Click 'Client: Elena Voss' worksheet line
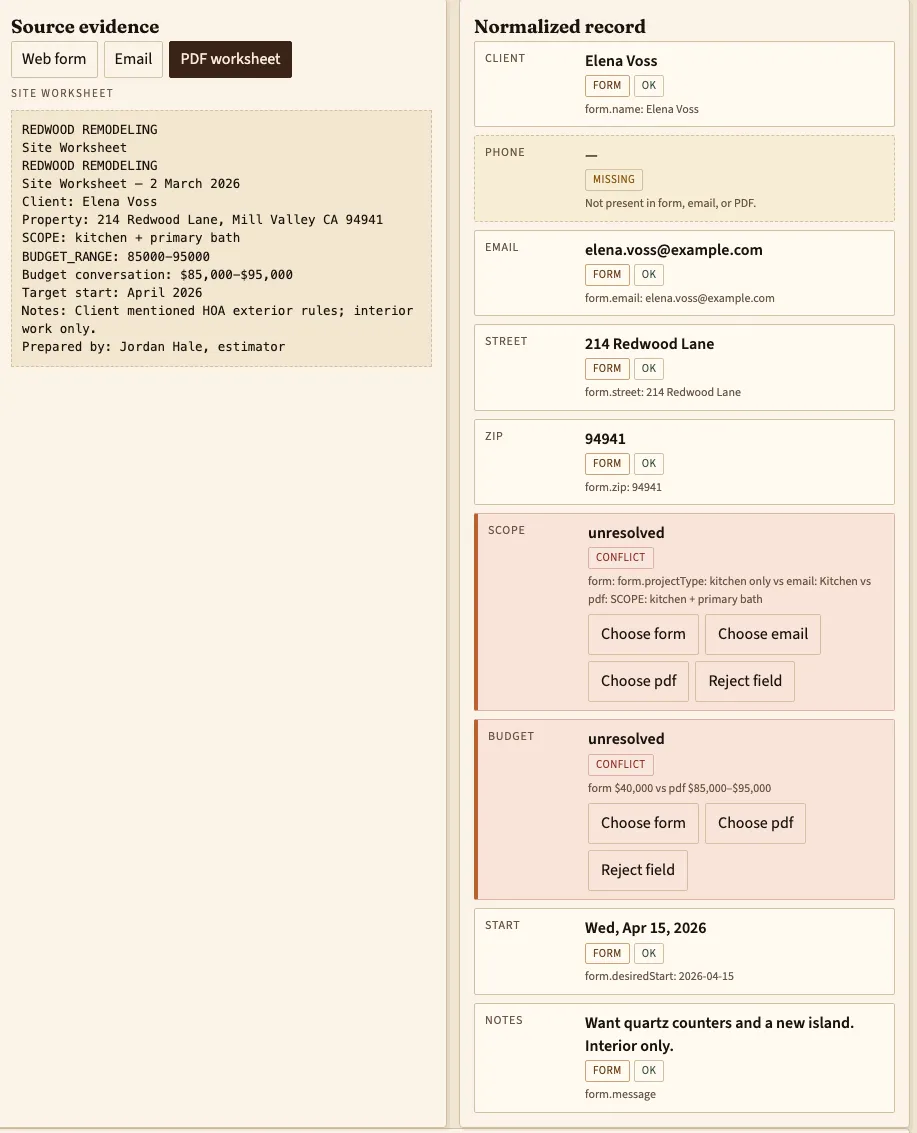Screen dimensions: 917x1133 click(89, 202)
